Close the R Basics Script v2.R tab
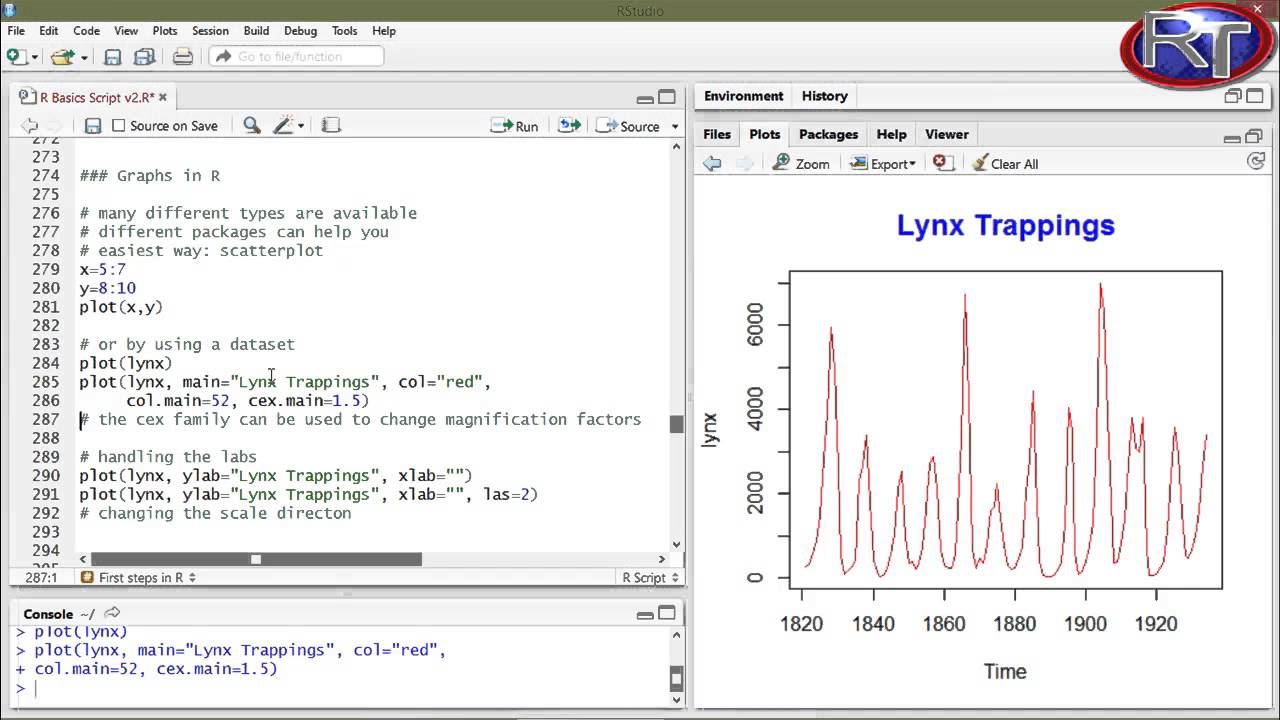 tap(163, 97)
